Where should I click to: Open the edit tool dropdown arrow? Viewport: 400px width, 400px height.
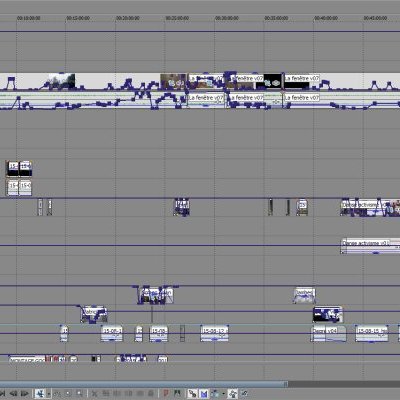(49, 394)
